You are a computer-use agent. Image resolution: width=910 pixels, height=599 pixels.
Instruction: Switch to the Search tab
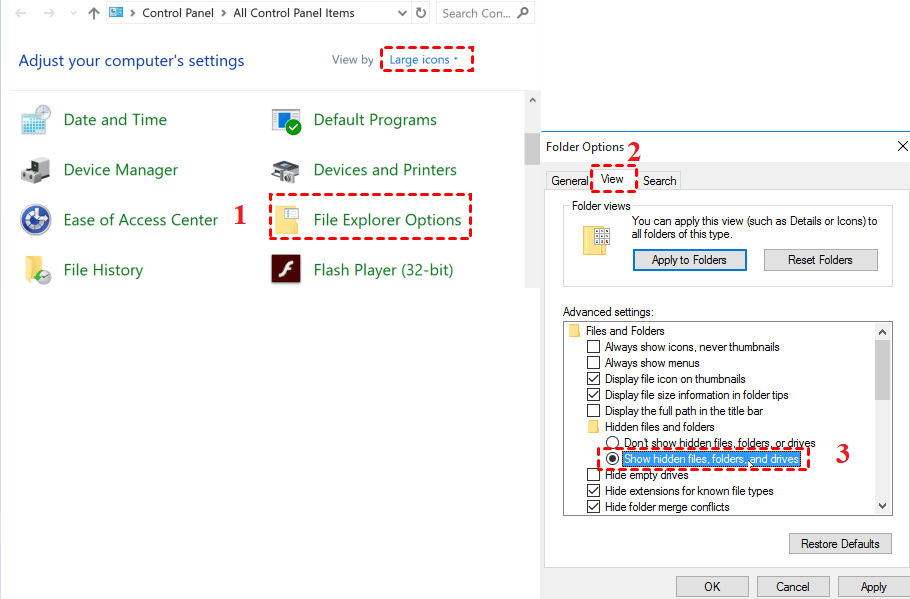[x=659, y=181]
